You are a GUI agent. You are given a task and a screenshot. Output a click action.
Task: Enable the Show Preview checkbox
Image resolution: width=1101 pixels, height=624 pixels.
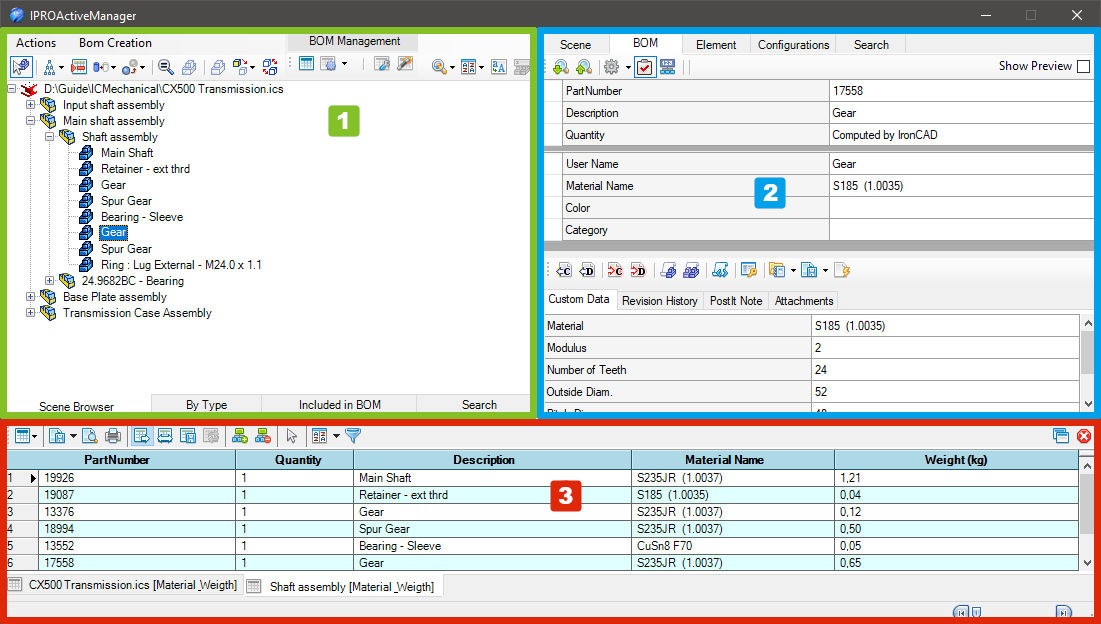coord(1083,66)
